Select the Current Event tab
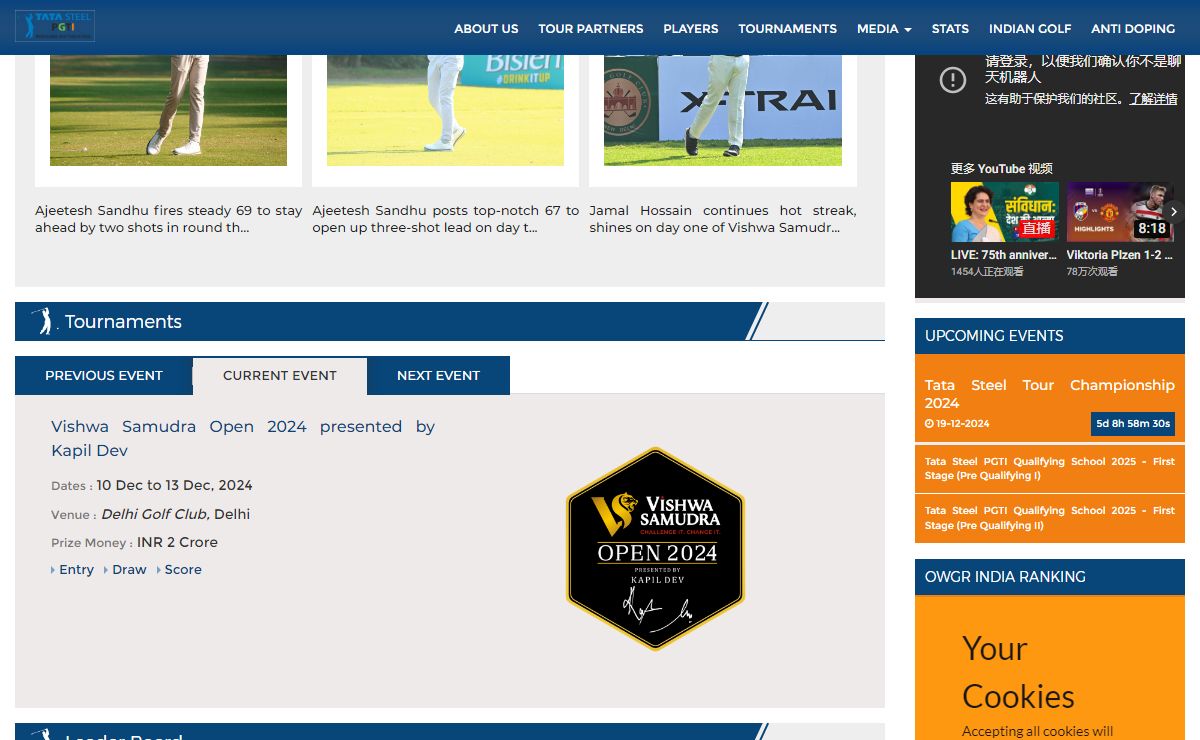This screenshot has width=1200, height=740. pos(280,375)
